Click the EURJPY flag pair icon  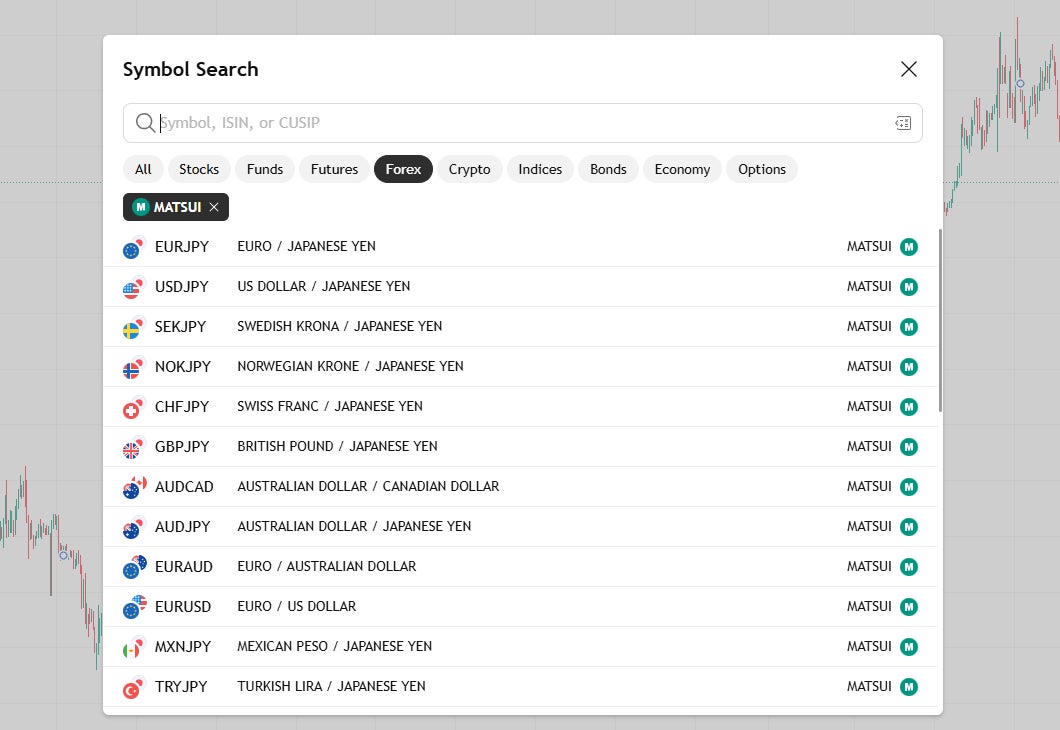pos(134,247)
